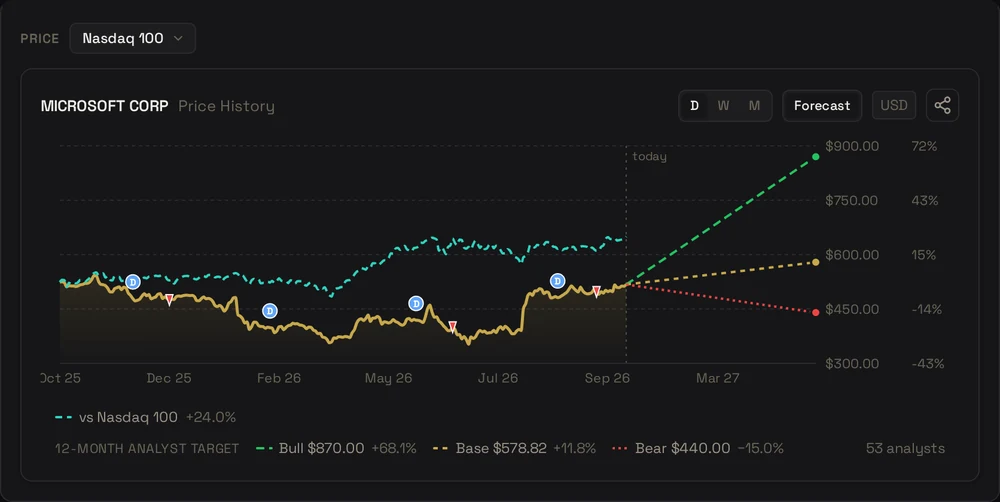
Task: Open the D dividend marker near November 2025
Action: click(133, 281)
